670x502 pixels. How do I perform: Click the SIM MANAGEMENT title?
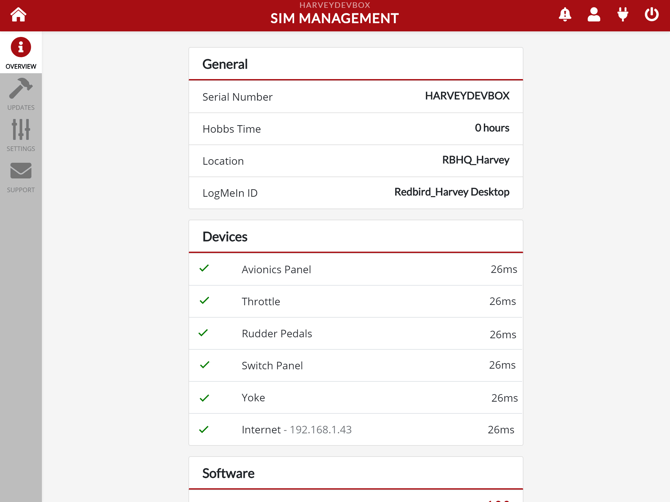pos(335,18)
